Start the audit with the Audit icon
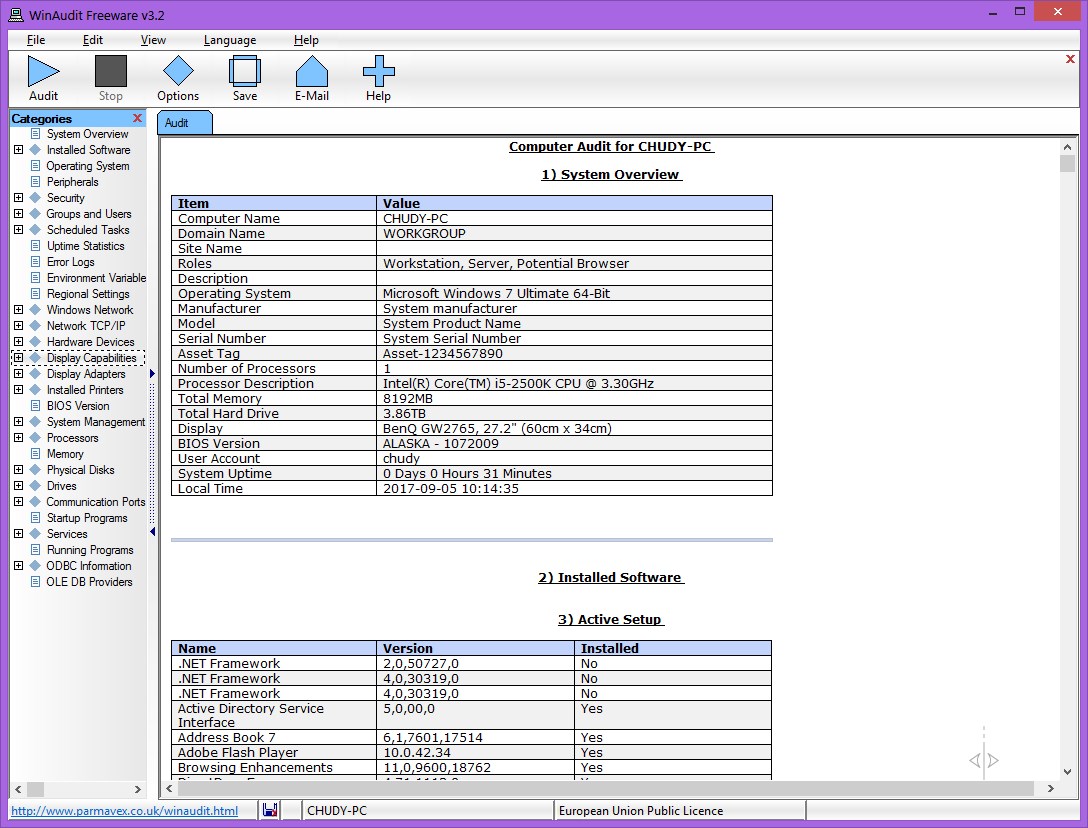1088x828 pixels. click(x=43, y=72)
